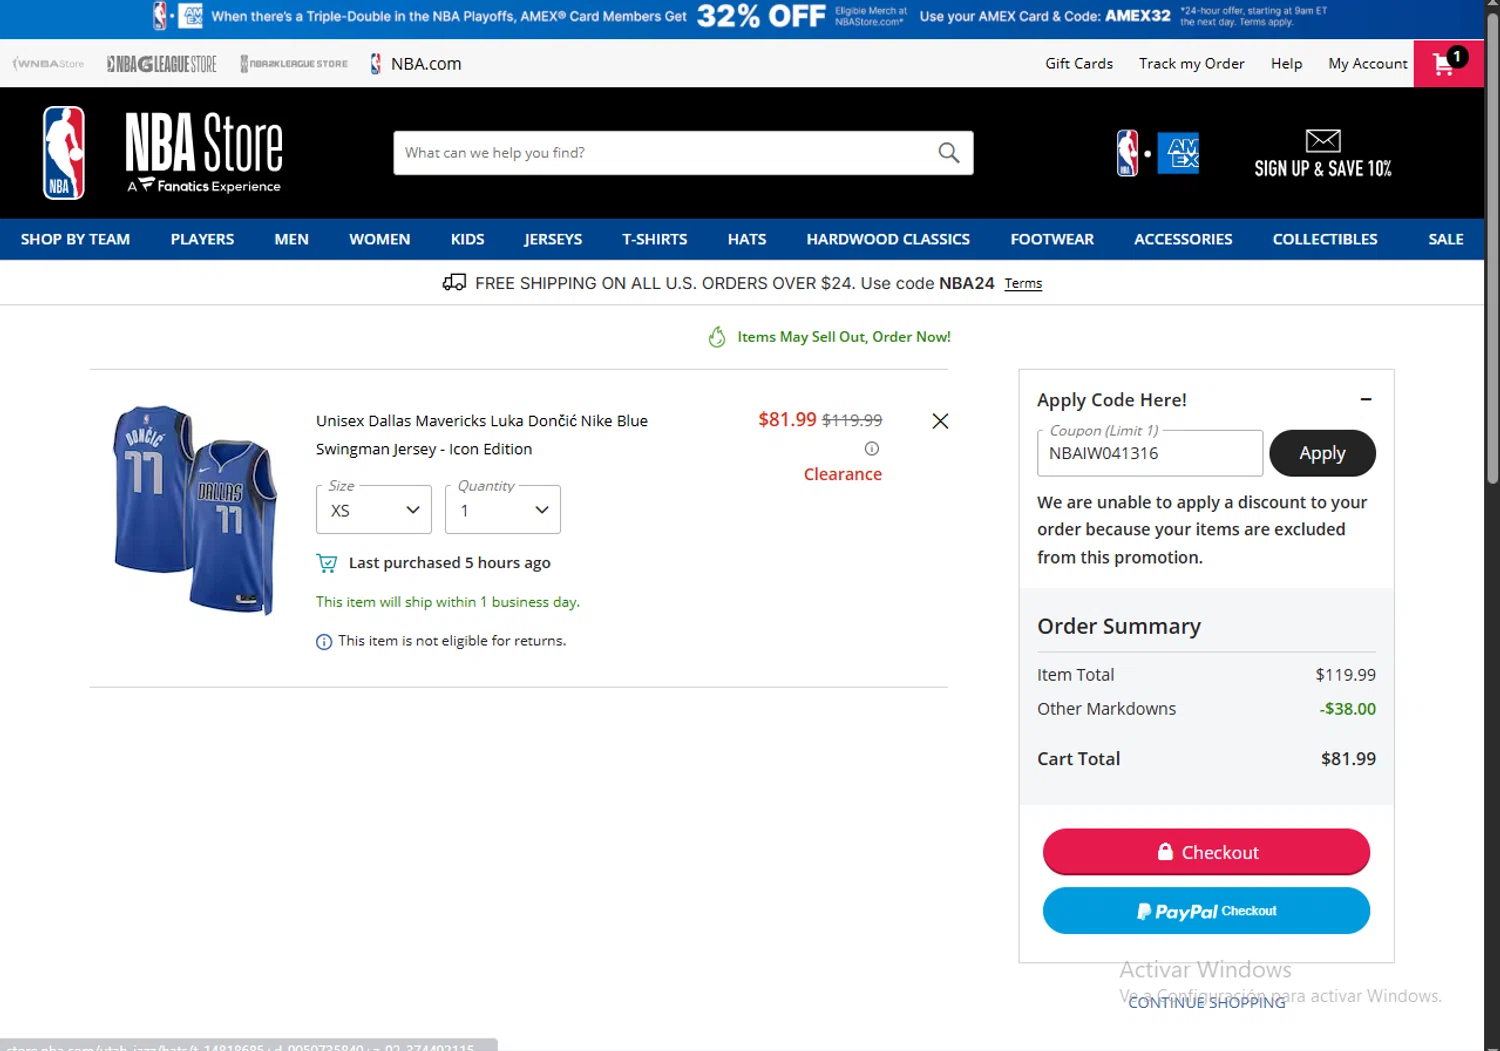Open the Collectibles menu

pos(1325,240)
